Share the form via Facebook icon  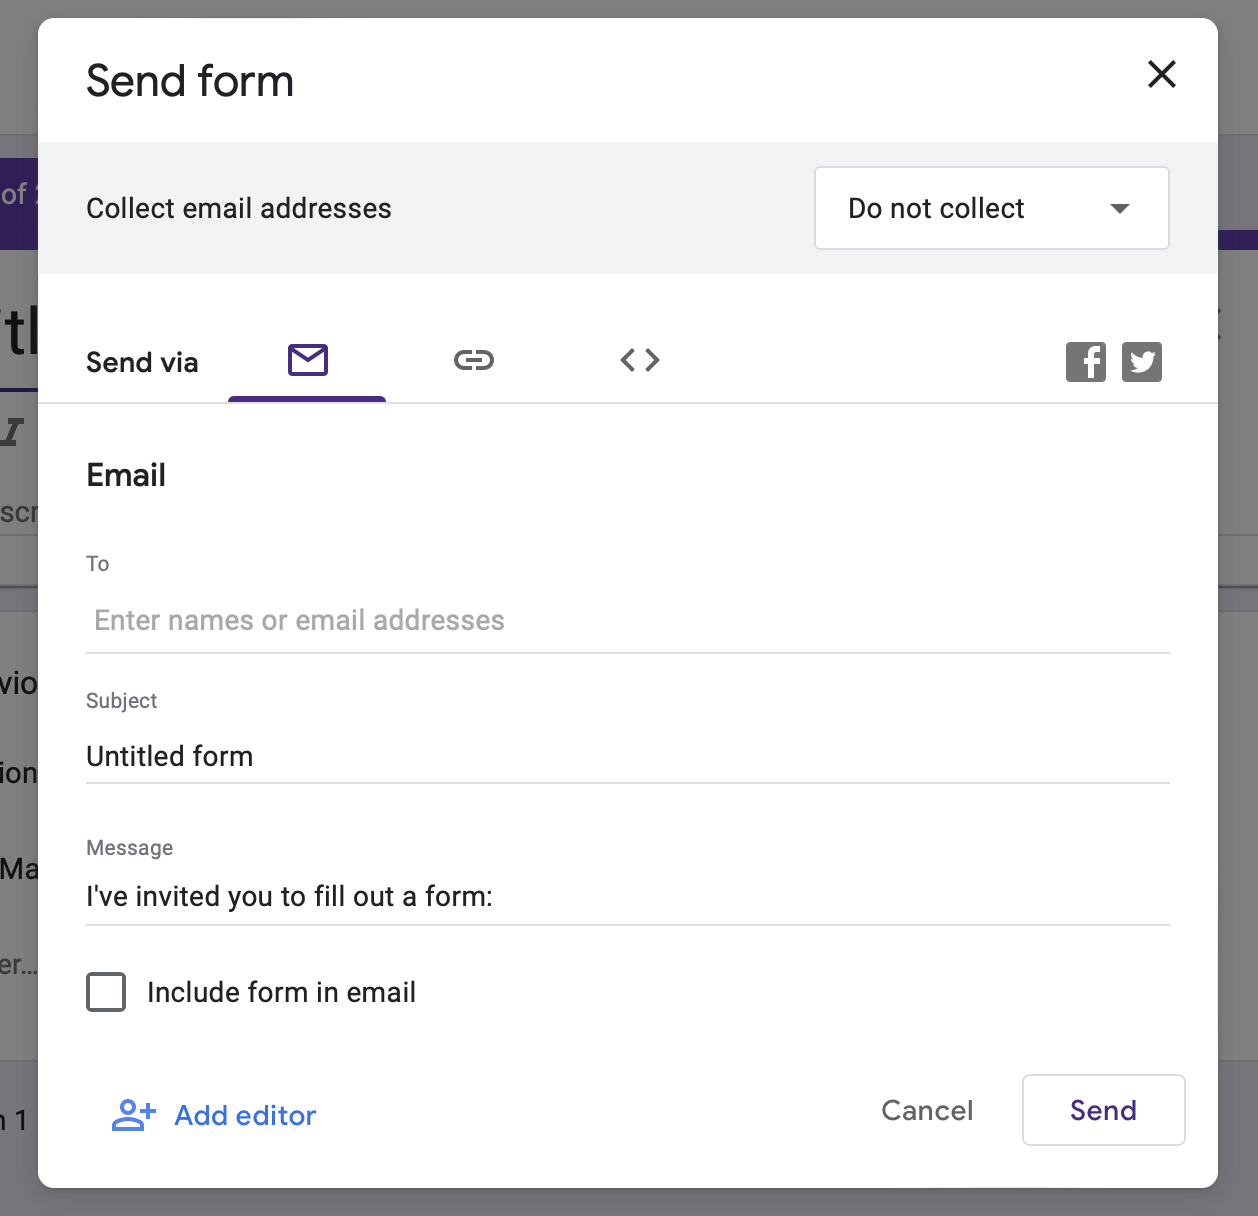click(1086, 362)
